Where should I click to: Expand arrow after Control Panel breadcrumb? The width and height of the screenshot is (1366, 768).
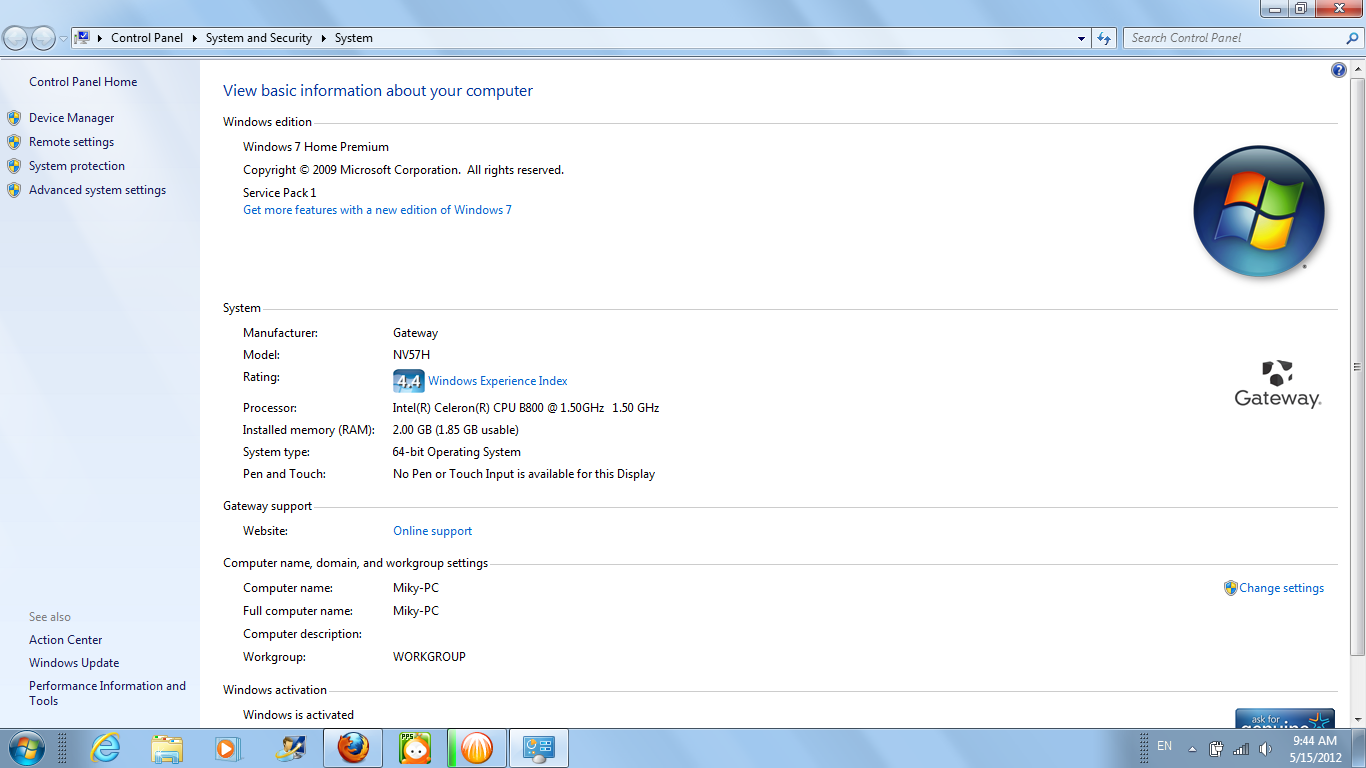(195, 38)
